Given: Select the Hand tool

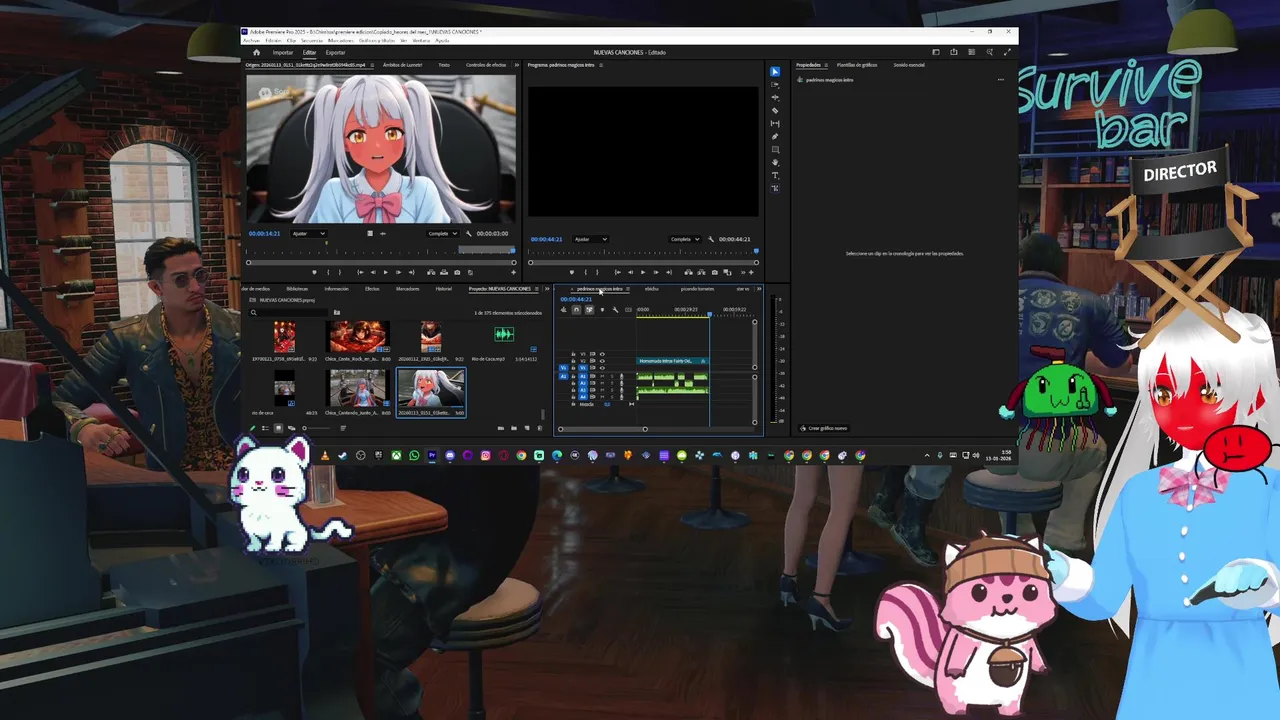Looking at the screenshot, I should 775,162.
